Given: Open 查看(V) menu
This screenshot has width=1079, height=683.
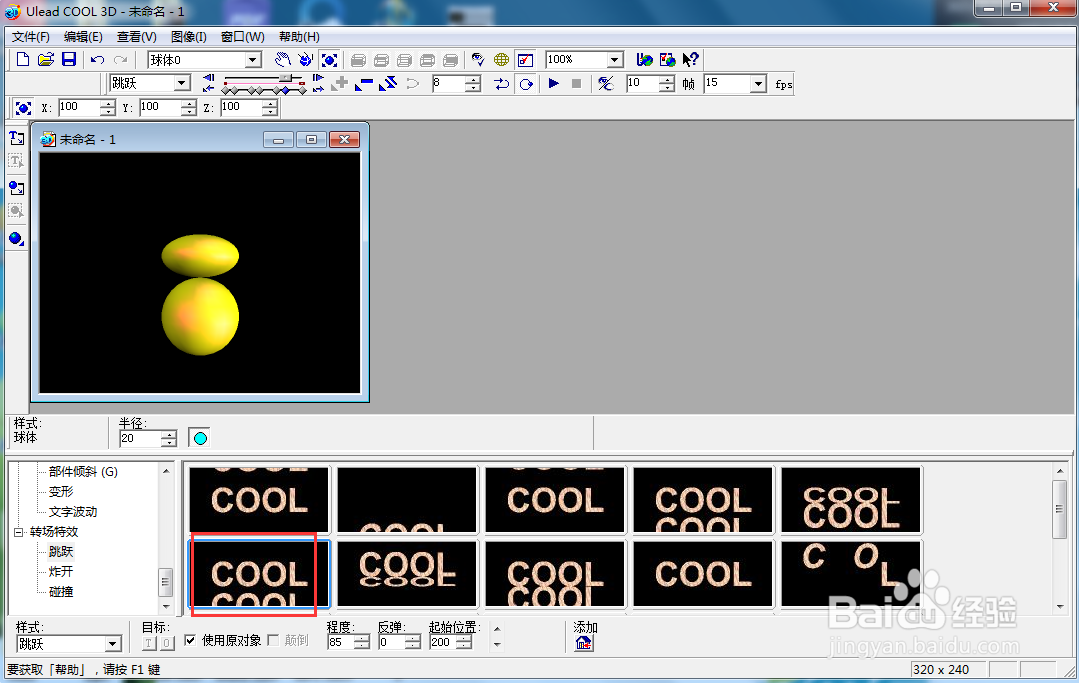Looking at the screenshot, I should pos(136,37).
